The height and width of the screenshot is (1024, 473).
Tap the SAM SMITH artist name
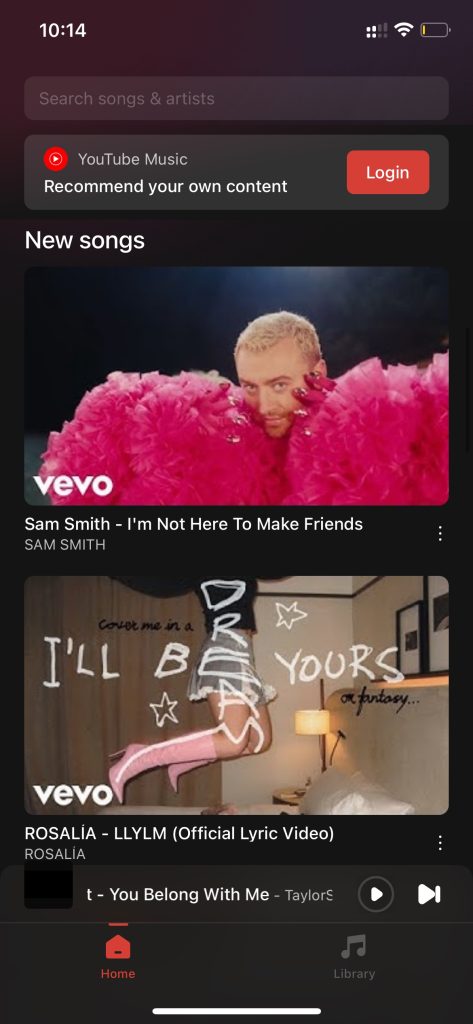click(x=65, y=545)
